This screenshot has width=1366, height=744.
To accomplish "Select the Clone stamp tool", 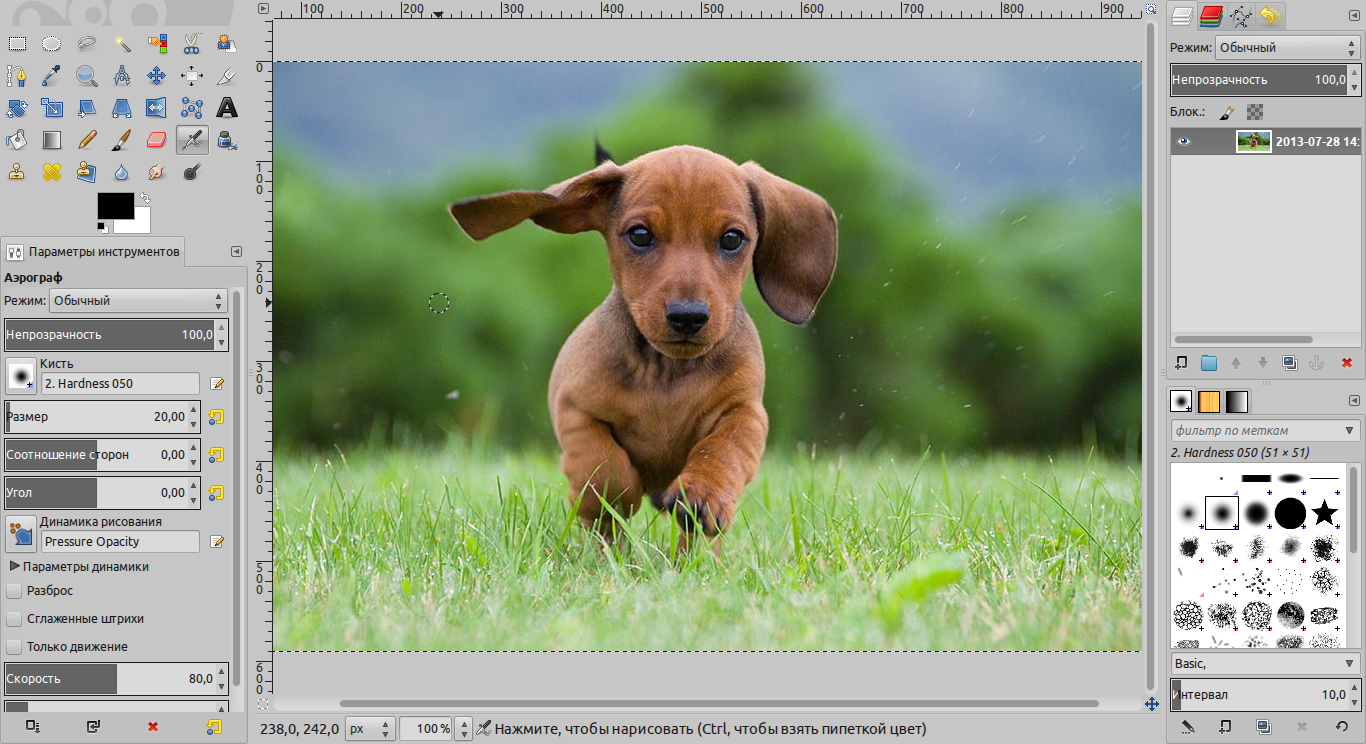I will (x=17, y=172).
